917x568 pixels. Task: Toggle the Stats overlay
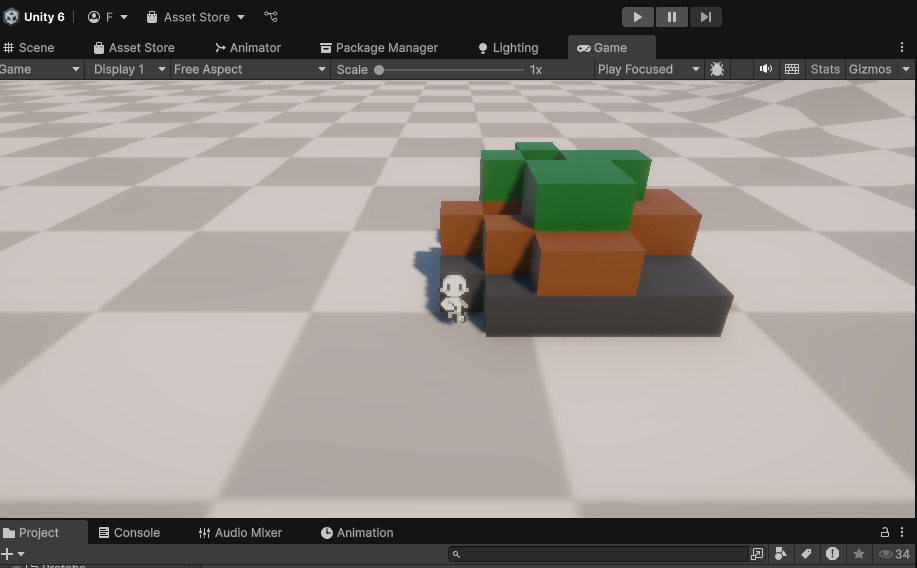[825, 69]
